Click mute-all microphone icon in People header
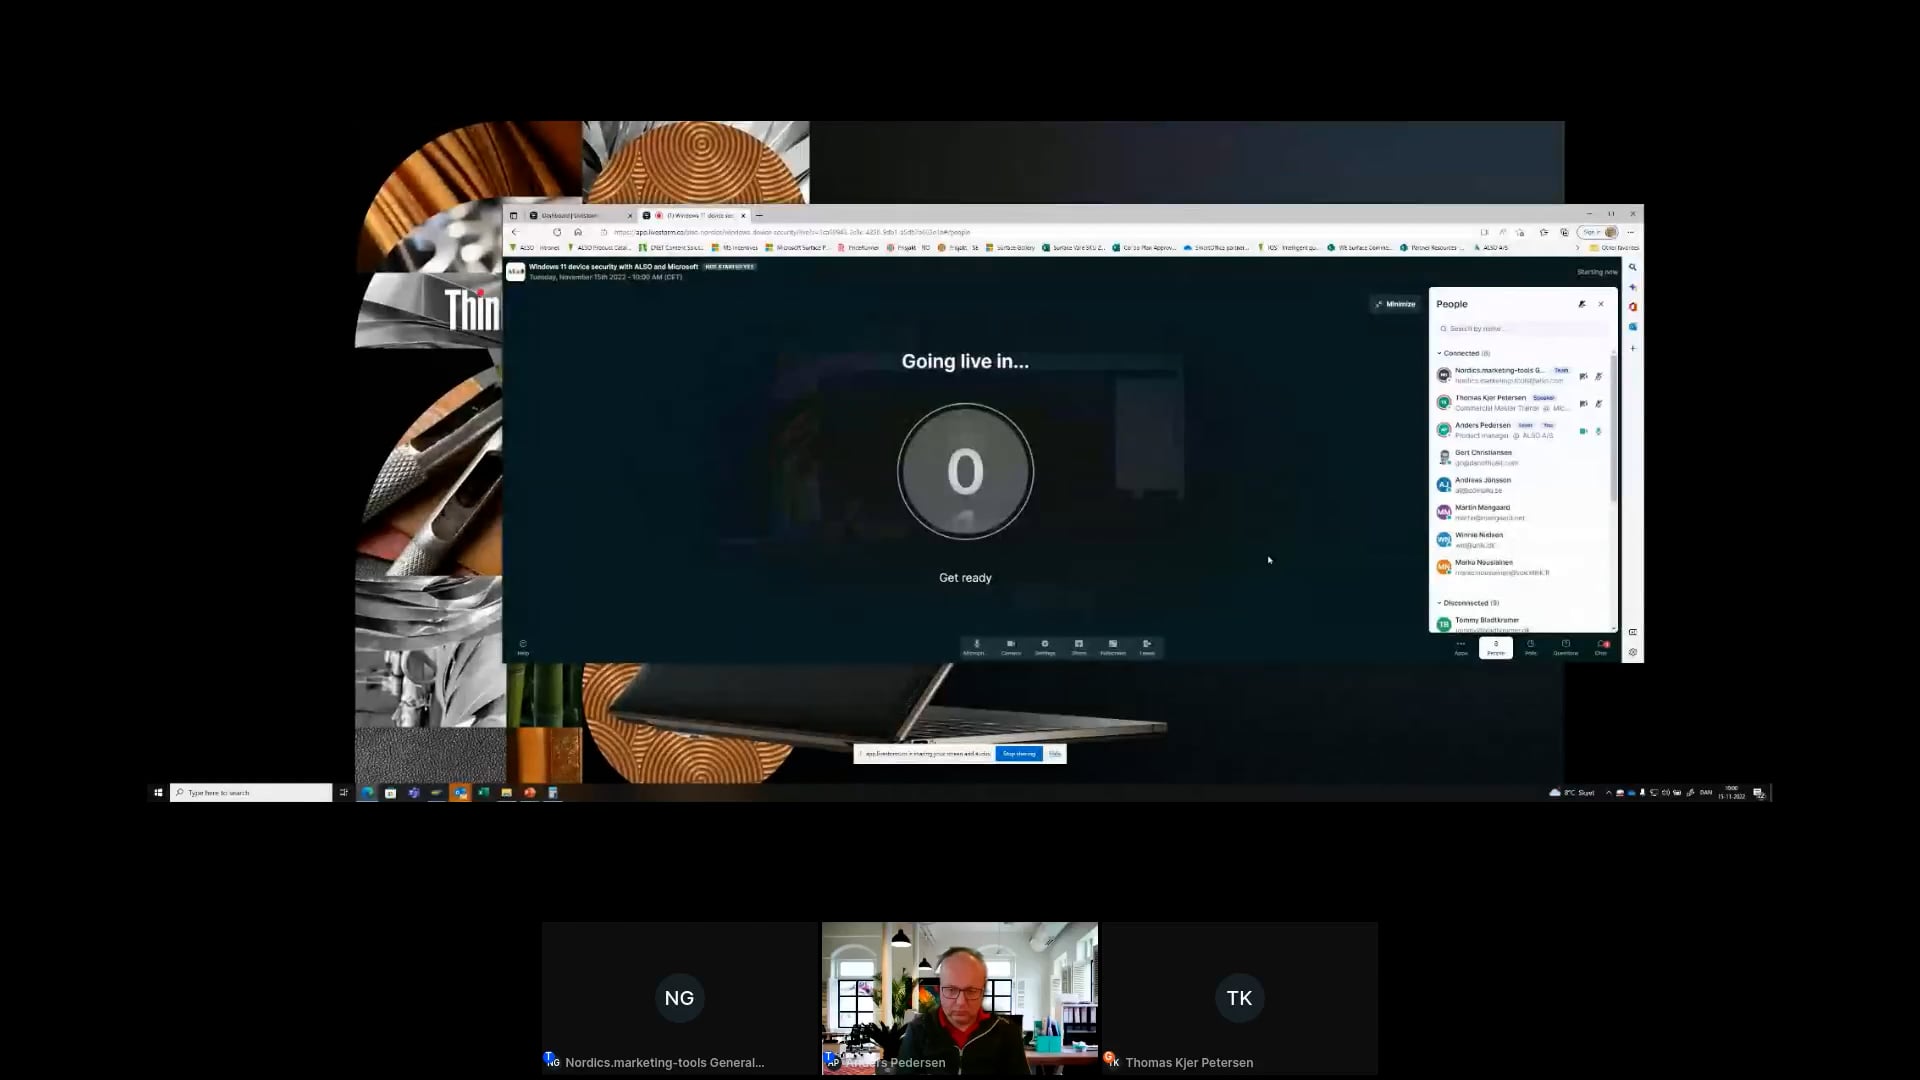This screenshot has height=1080, width=1920. [x=1581, y=304]
